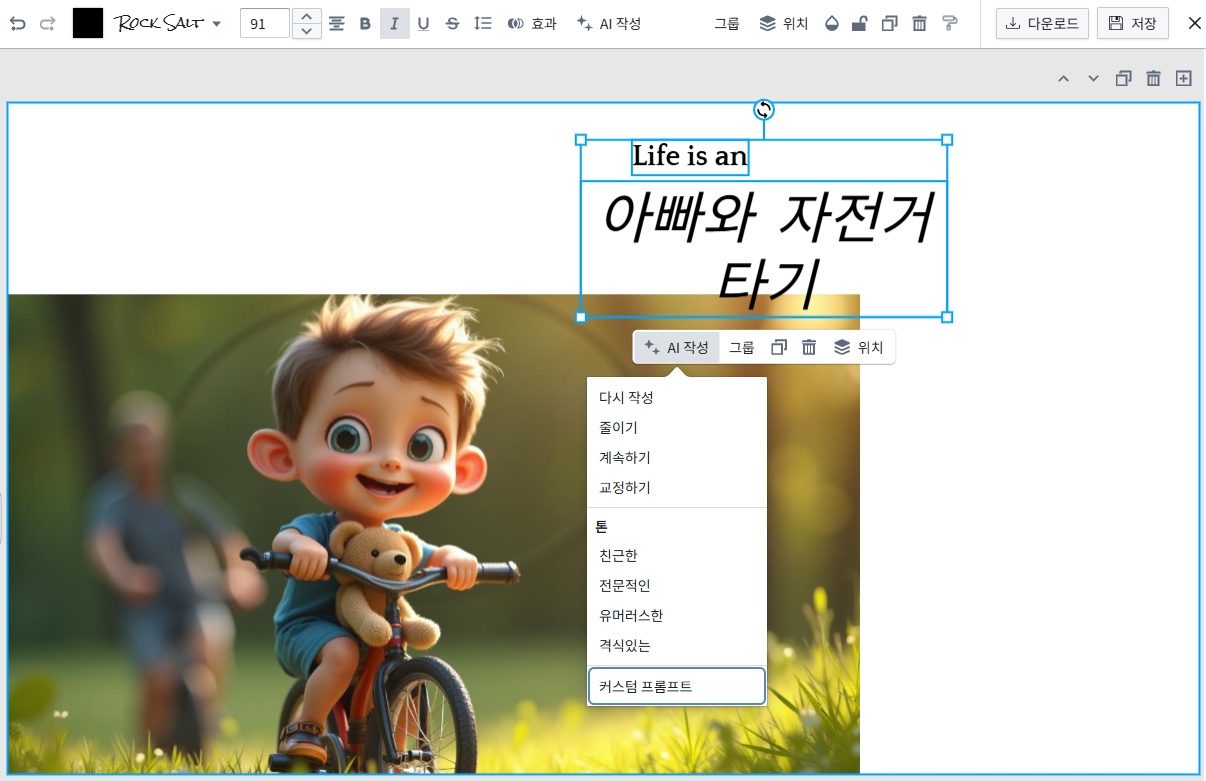Open the Rock Salt font dropdown
This screenshot has width=1206, height=781.
(x=170, y=23)
